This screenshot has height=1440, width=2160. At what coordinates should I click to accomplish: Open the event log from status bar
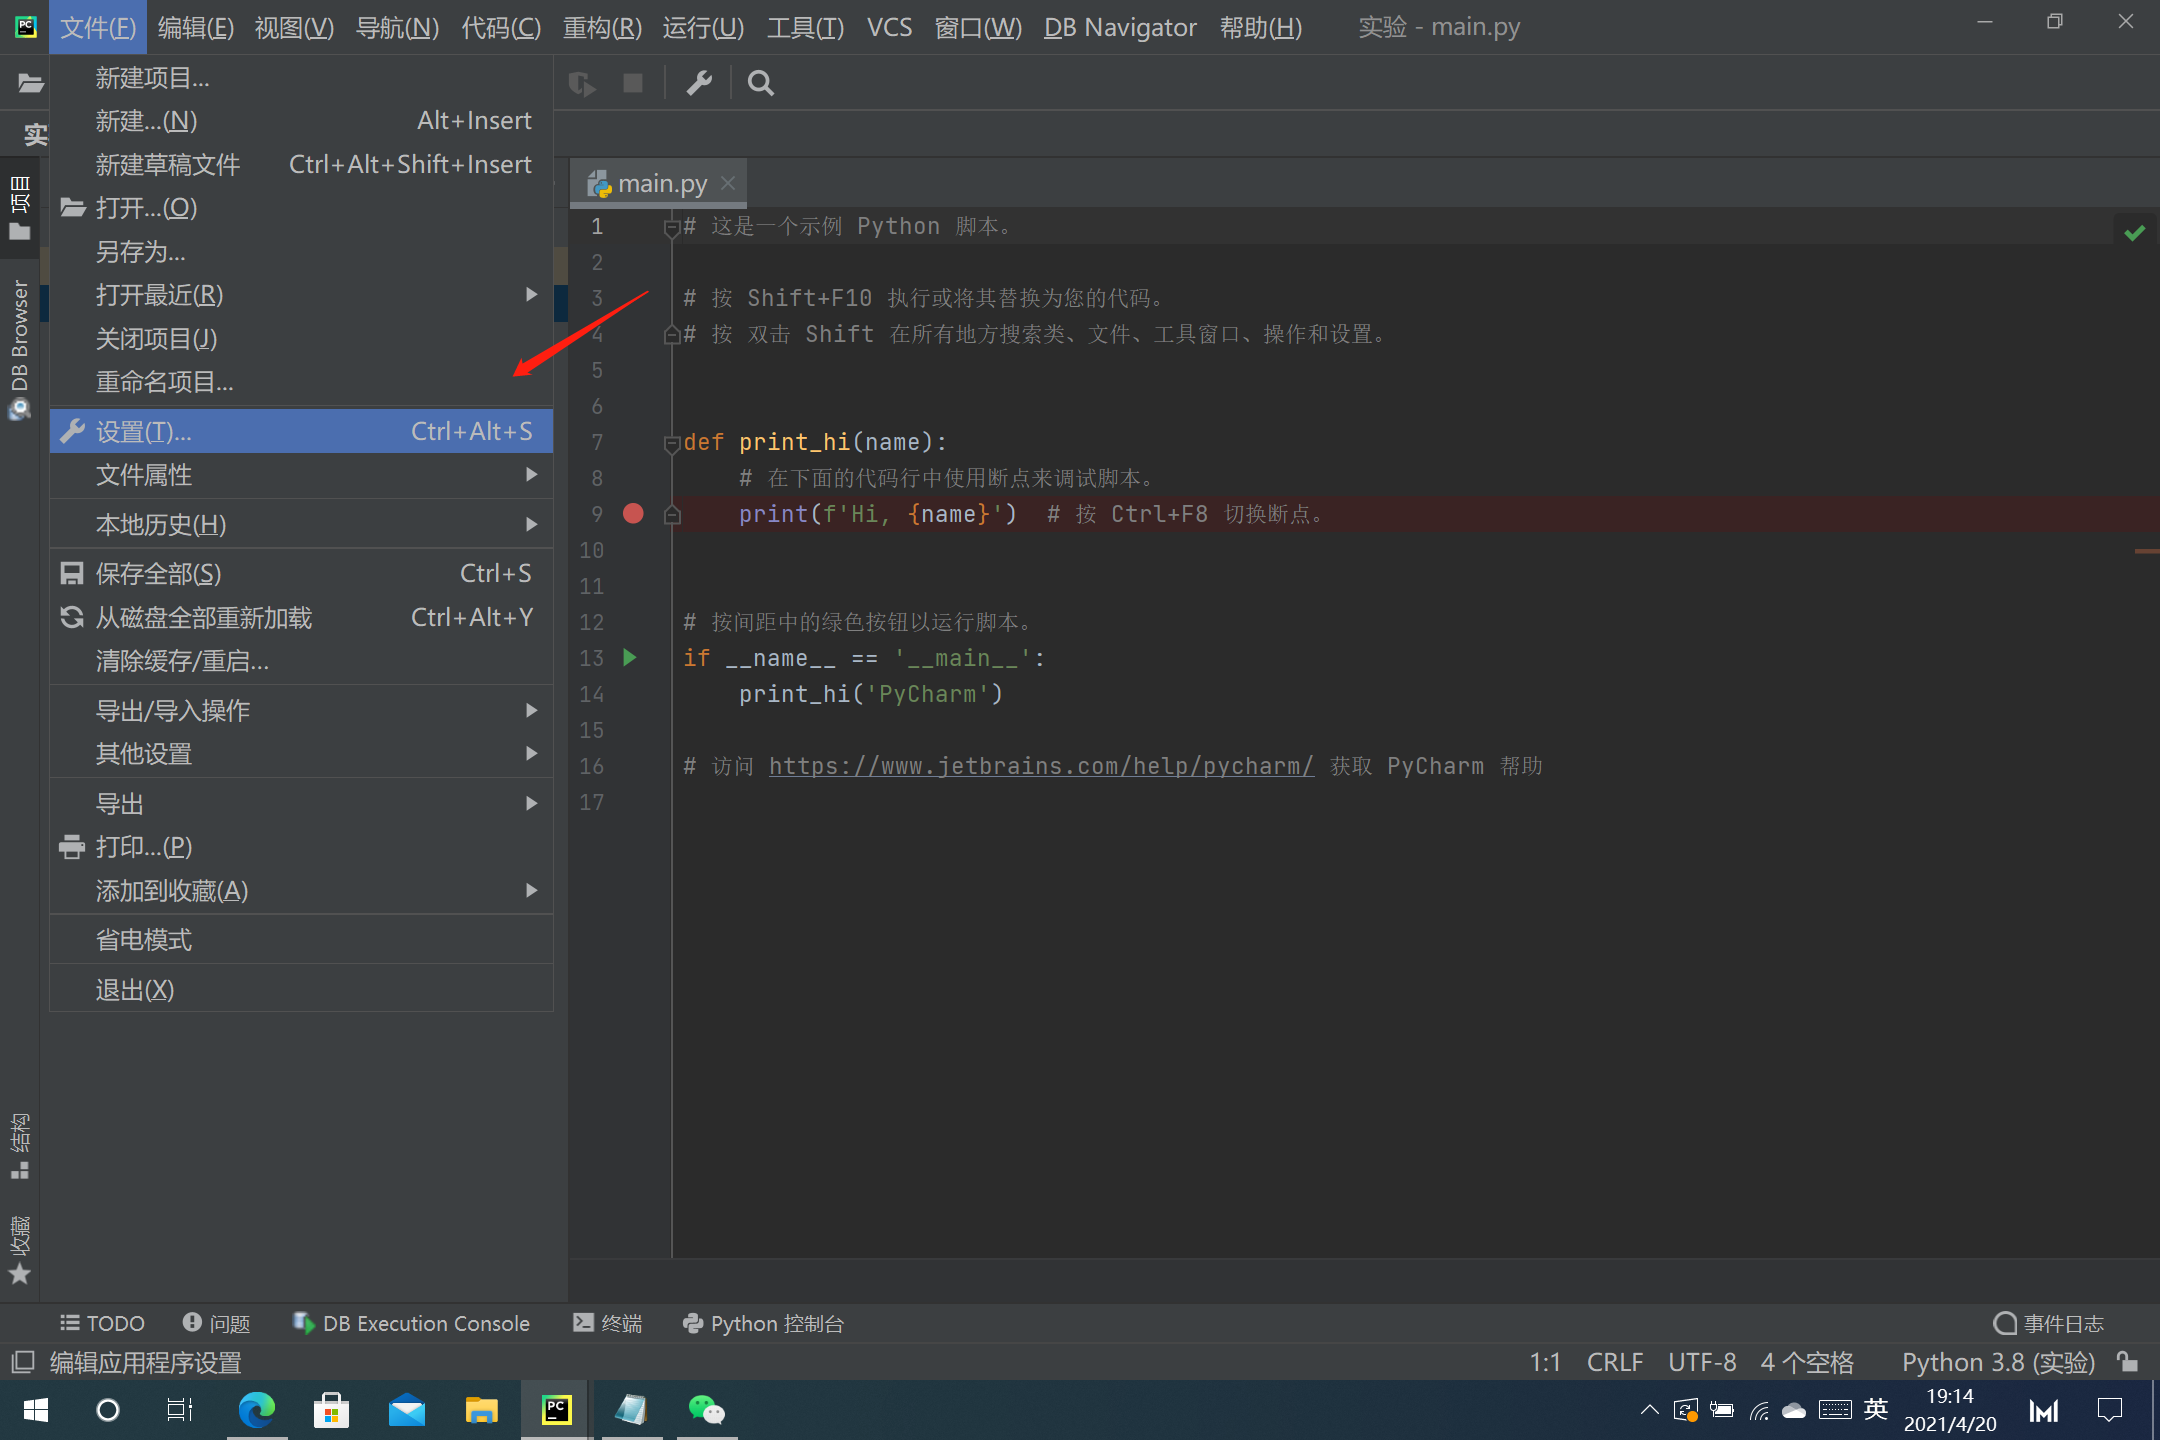coord(2049,1323)
